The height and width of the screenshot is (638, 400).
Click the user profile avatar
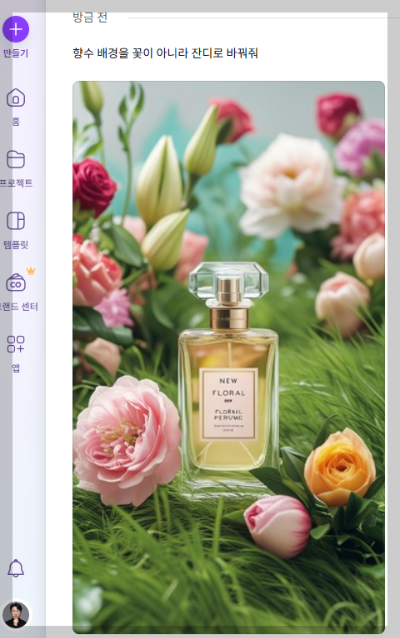[15, 615]
